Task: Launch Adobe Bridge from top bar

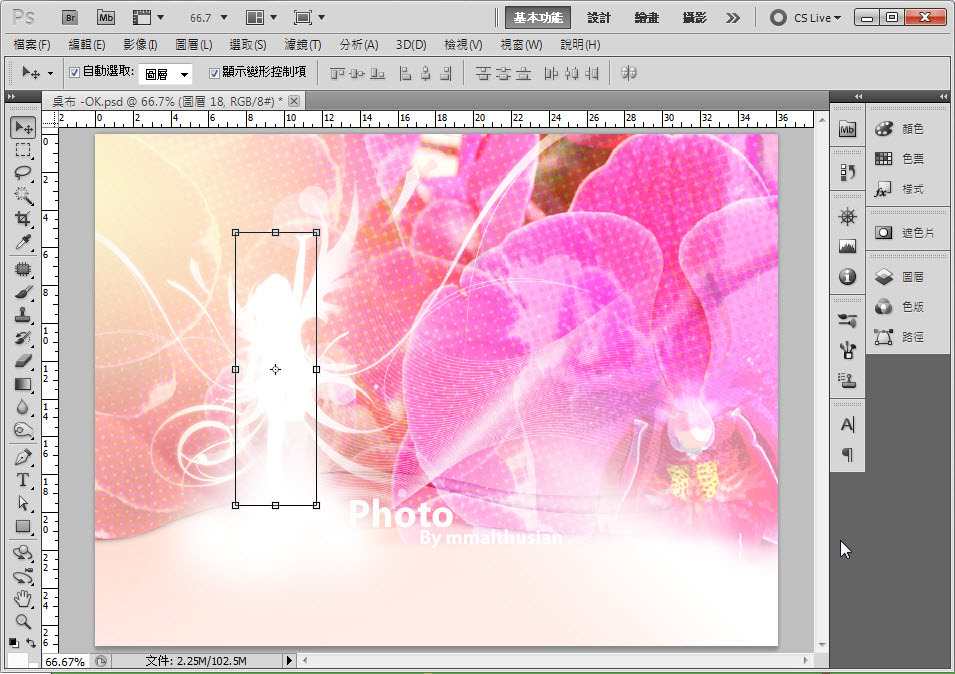Action: click(71, 18)
